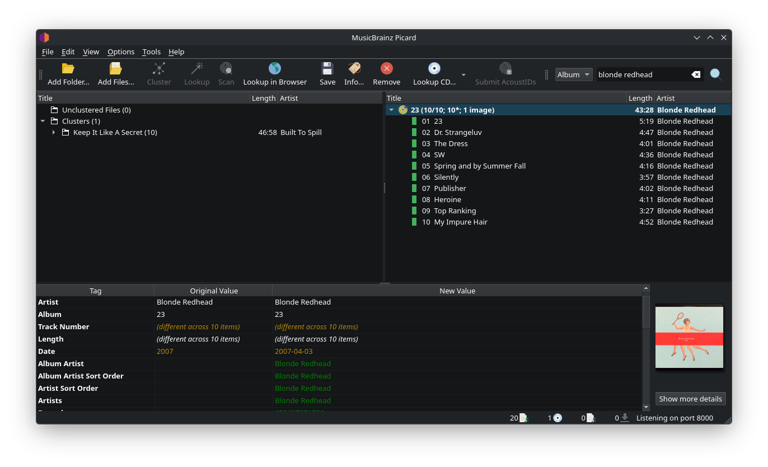Select track 01 23
Screen dimensions: 768x467
click(558, 121)
